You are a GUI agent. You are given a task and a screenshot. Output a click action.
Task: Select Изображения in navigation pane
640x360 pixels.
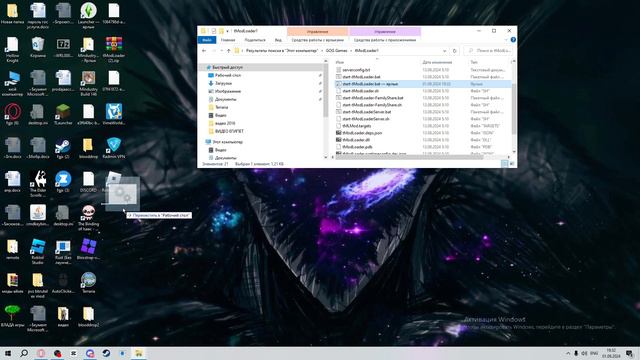[x=228, y=91]
